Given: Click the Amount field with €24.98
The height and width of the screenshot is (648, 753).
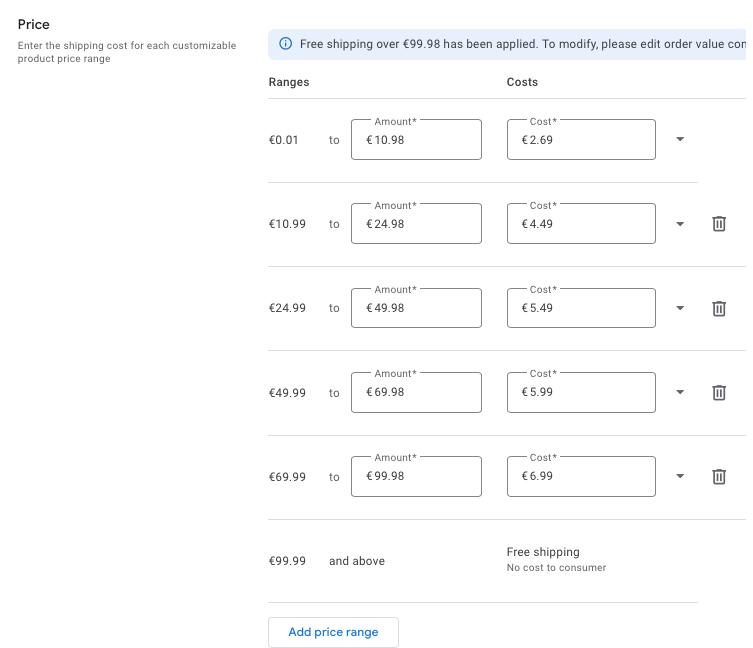Looking at the screenshot, I should pyautogui.click(x=416, y=224).
